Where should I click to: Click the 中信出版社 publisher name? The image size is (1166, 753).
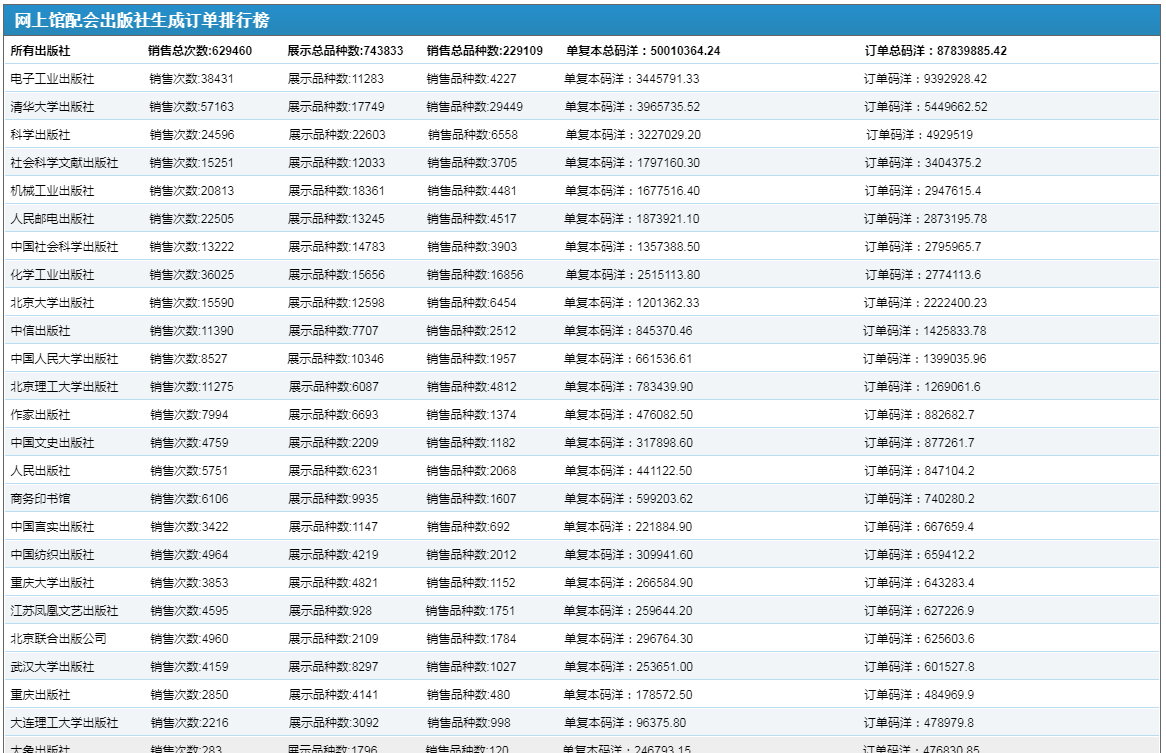click(40, 331)
